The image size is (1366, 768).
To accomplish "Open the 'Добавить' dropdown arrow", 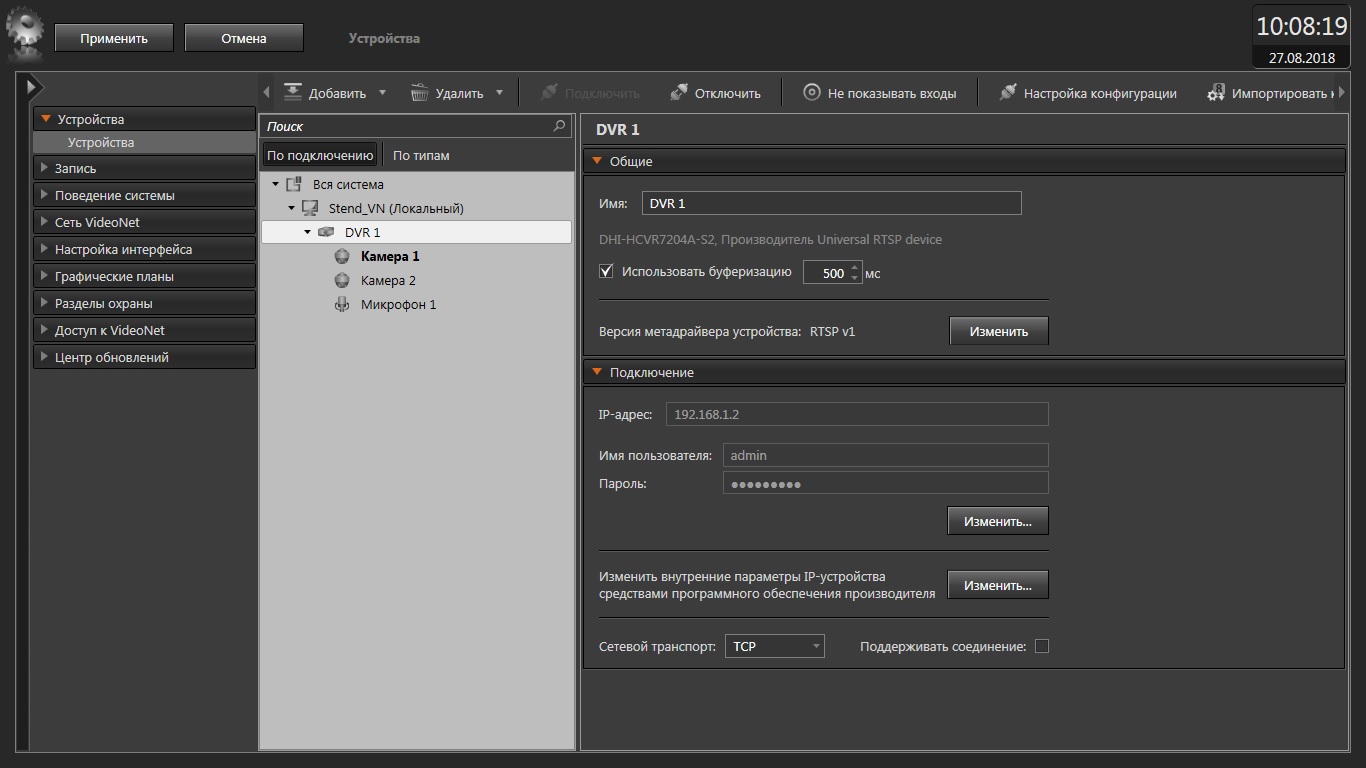I will click(382, 93).
